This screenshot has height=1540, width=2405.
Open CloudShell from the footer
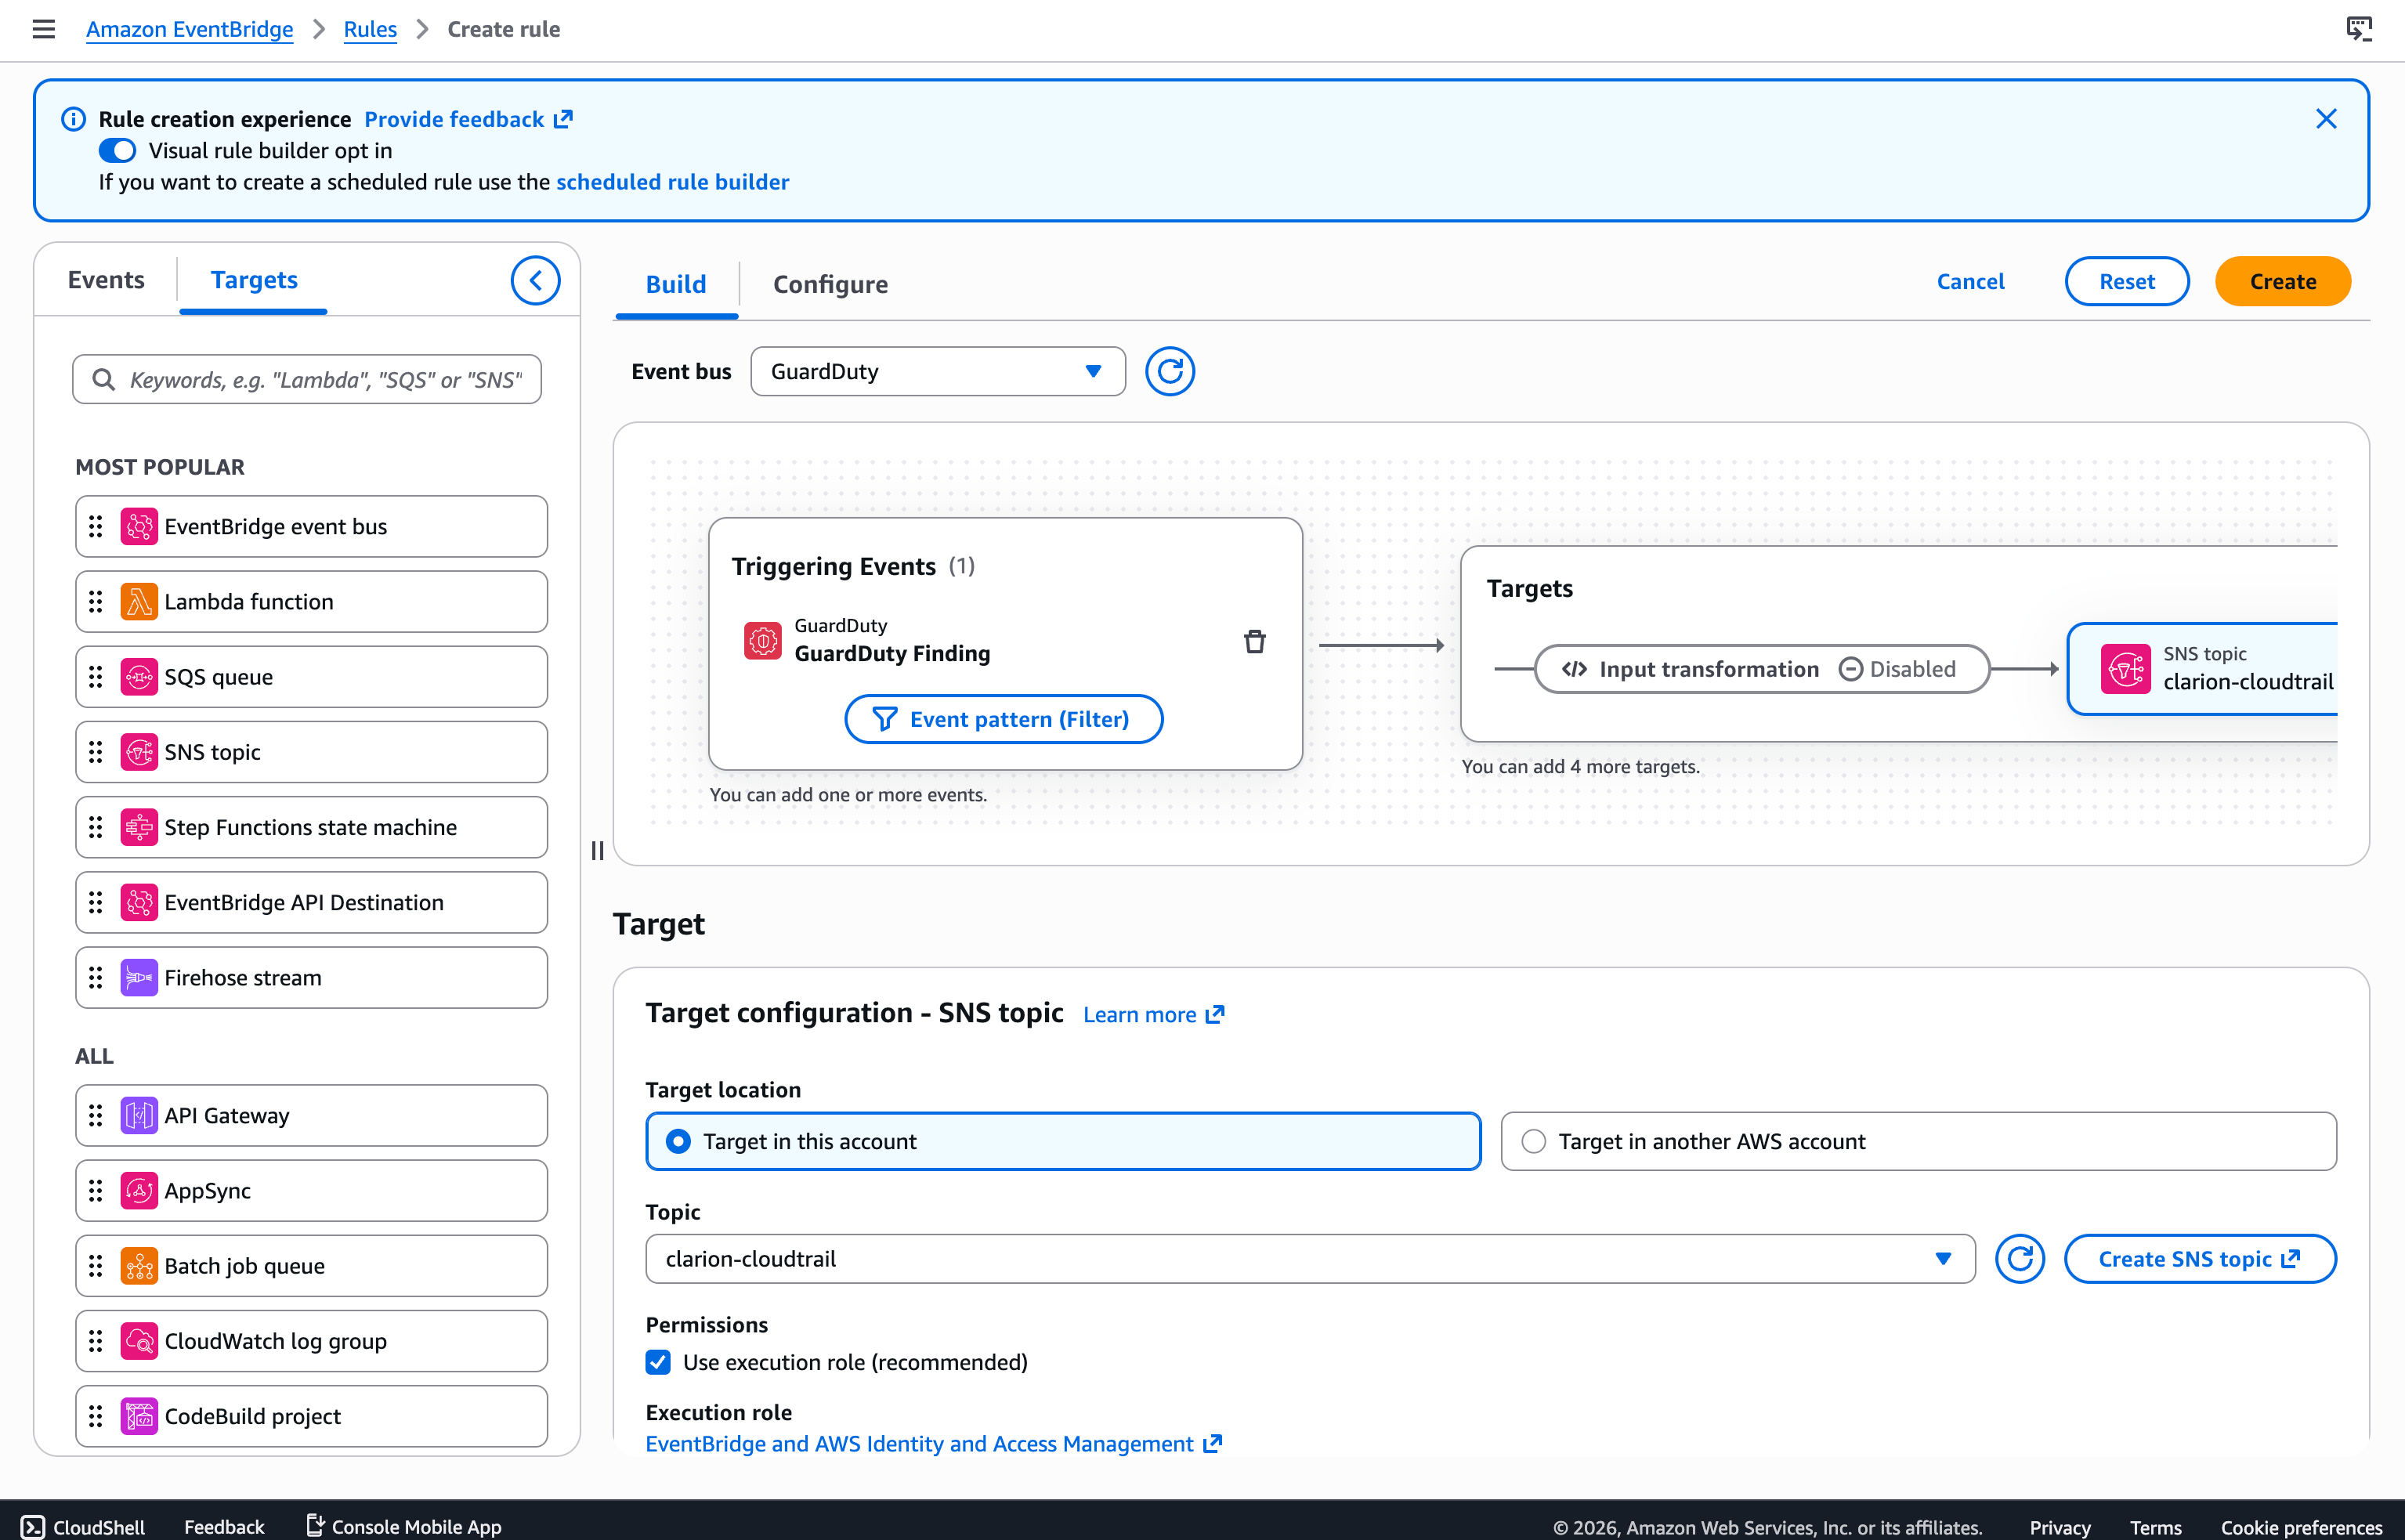84,1526
